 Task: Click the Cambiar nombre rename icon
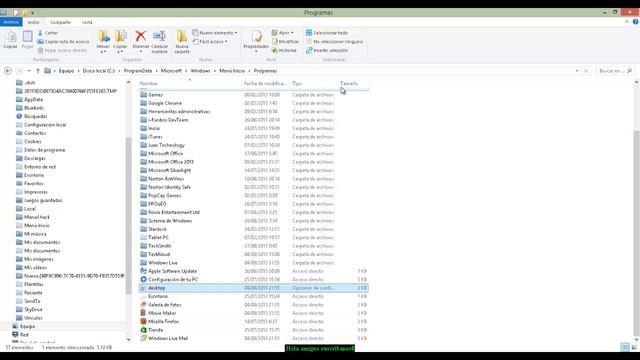159,36
